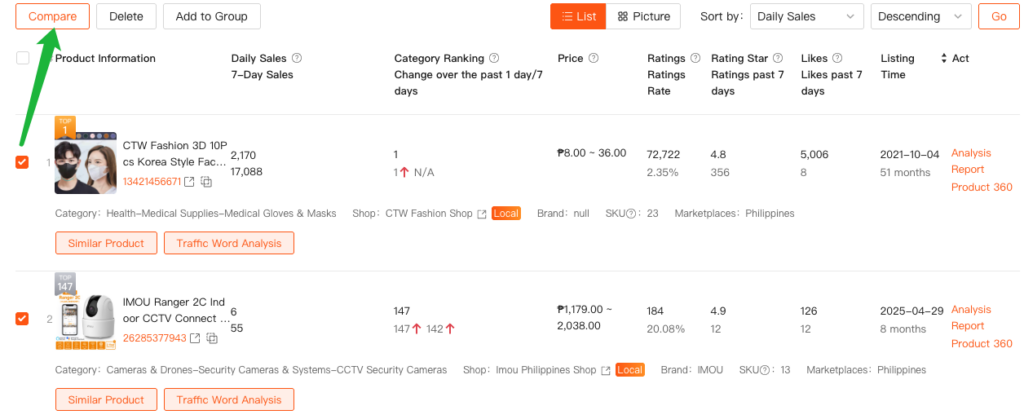The width and height of the screenshot is (1024, 419).
Task: Click the help icon beside Category Ranking
Action: tap(495, 59)
